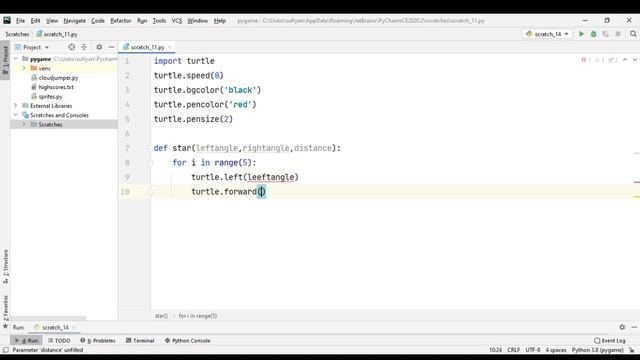
Task: Open the Python Console tool window
Action: [187, 340]
